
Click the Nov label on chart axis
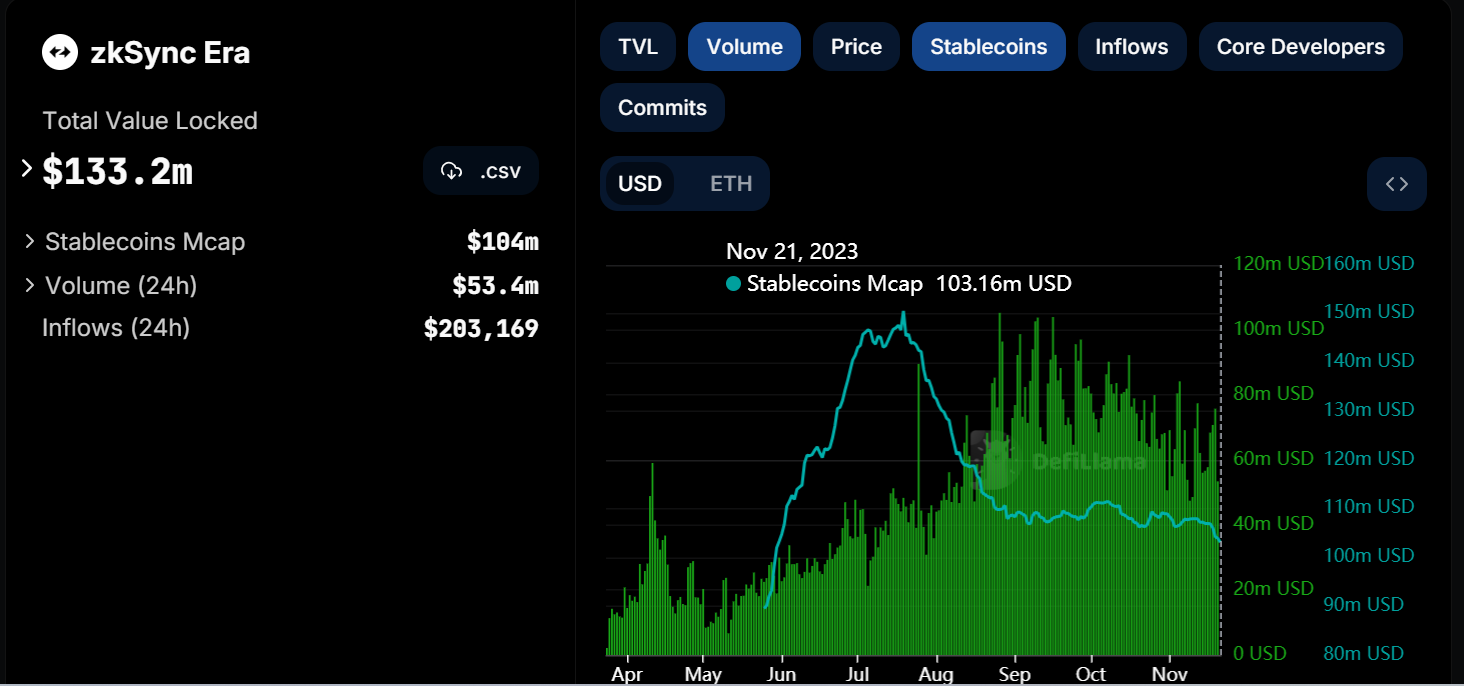[1170, 673]
